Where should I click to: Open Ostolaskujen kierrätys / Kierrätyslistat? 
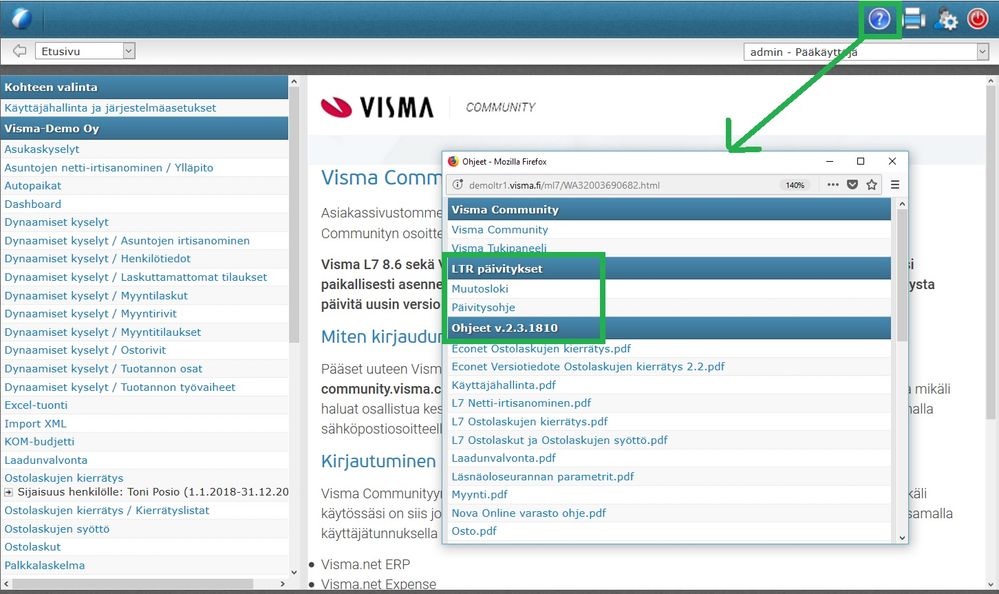(107, 511)
